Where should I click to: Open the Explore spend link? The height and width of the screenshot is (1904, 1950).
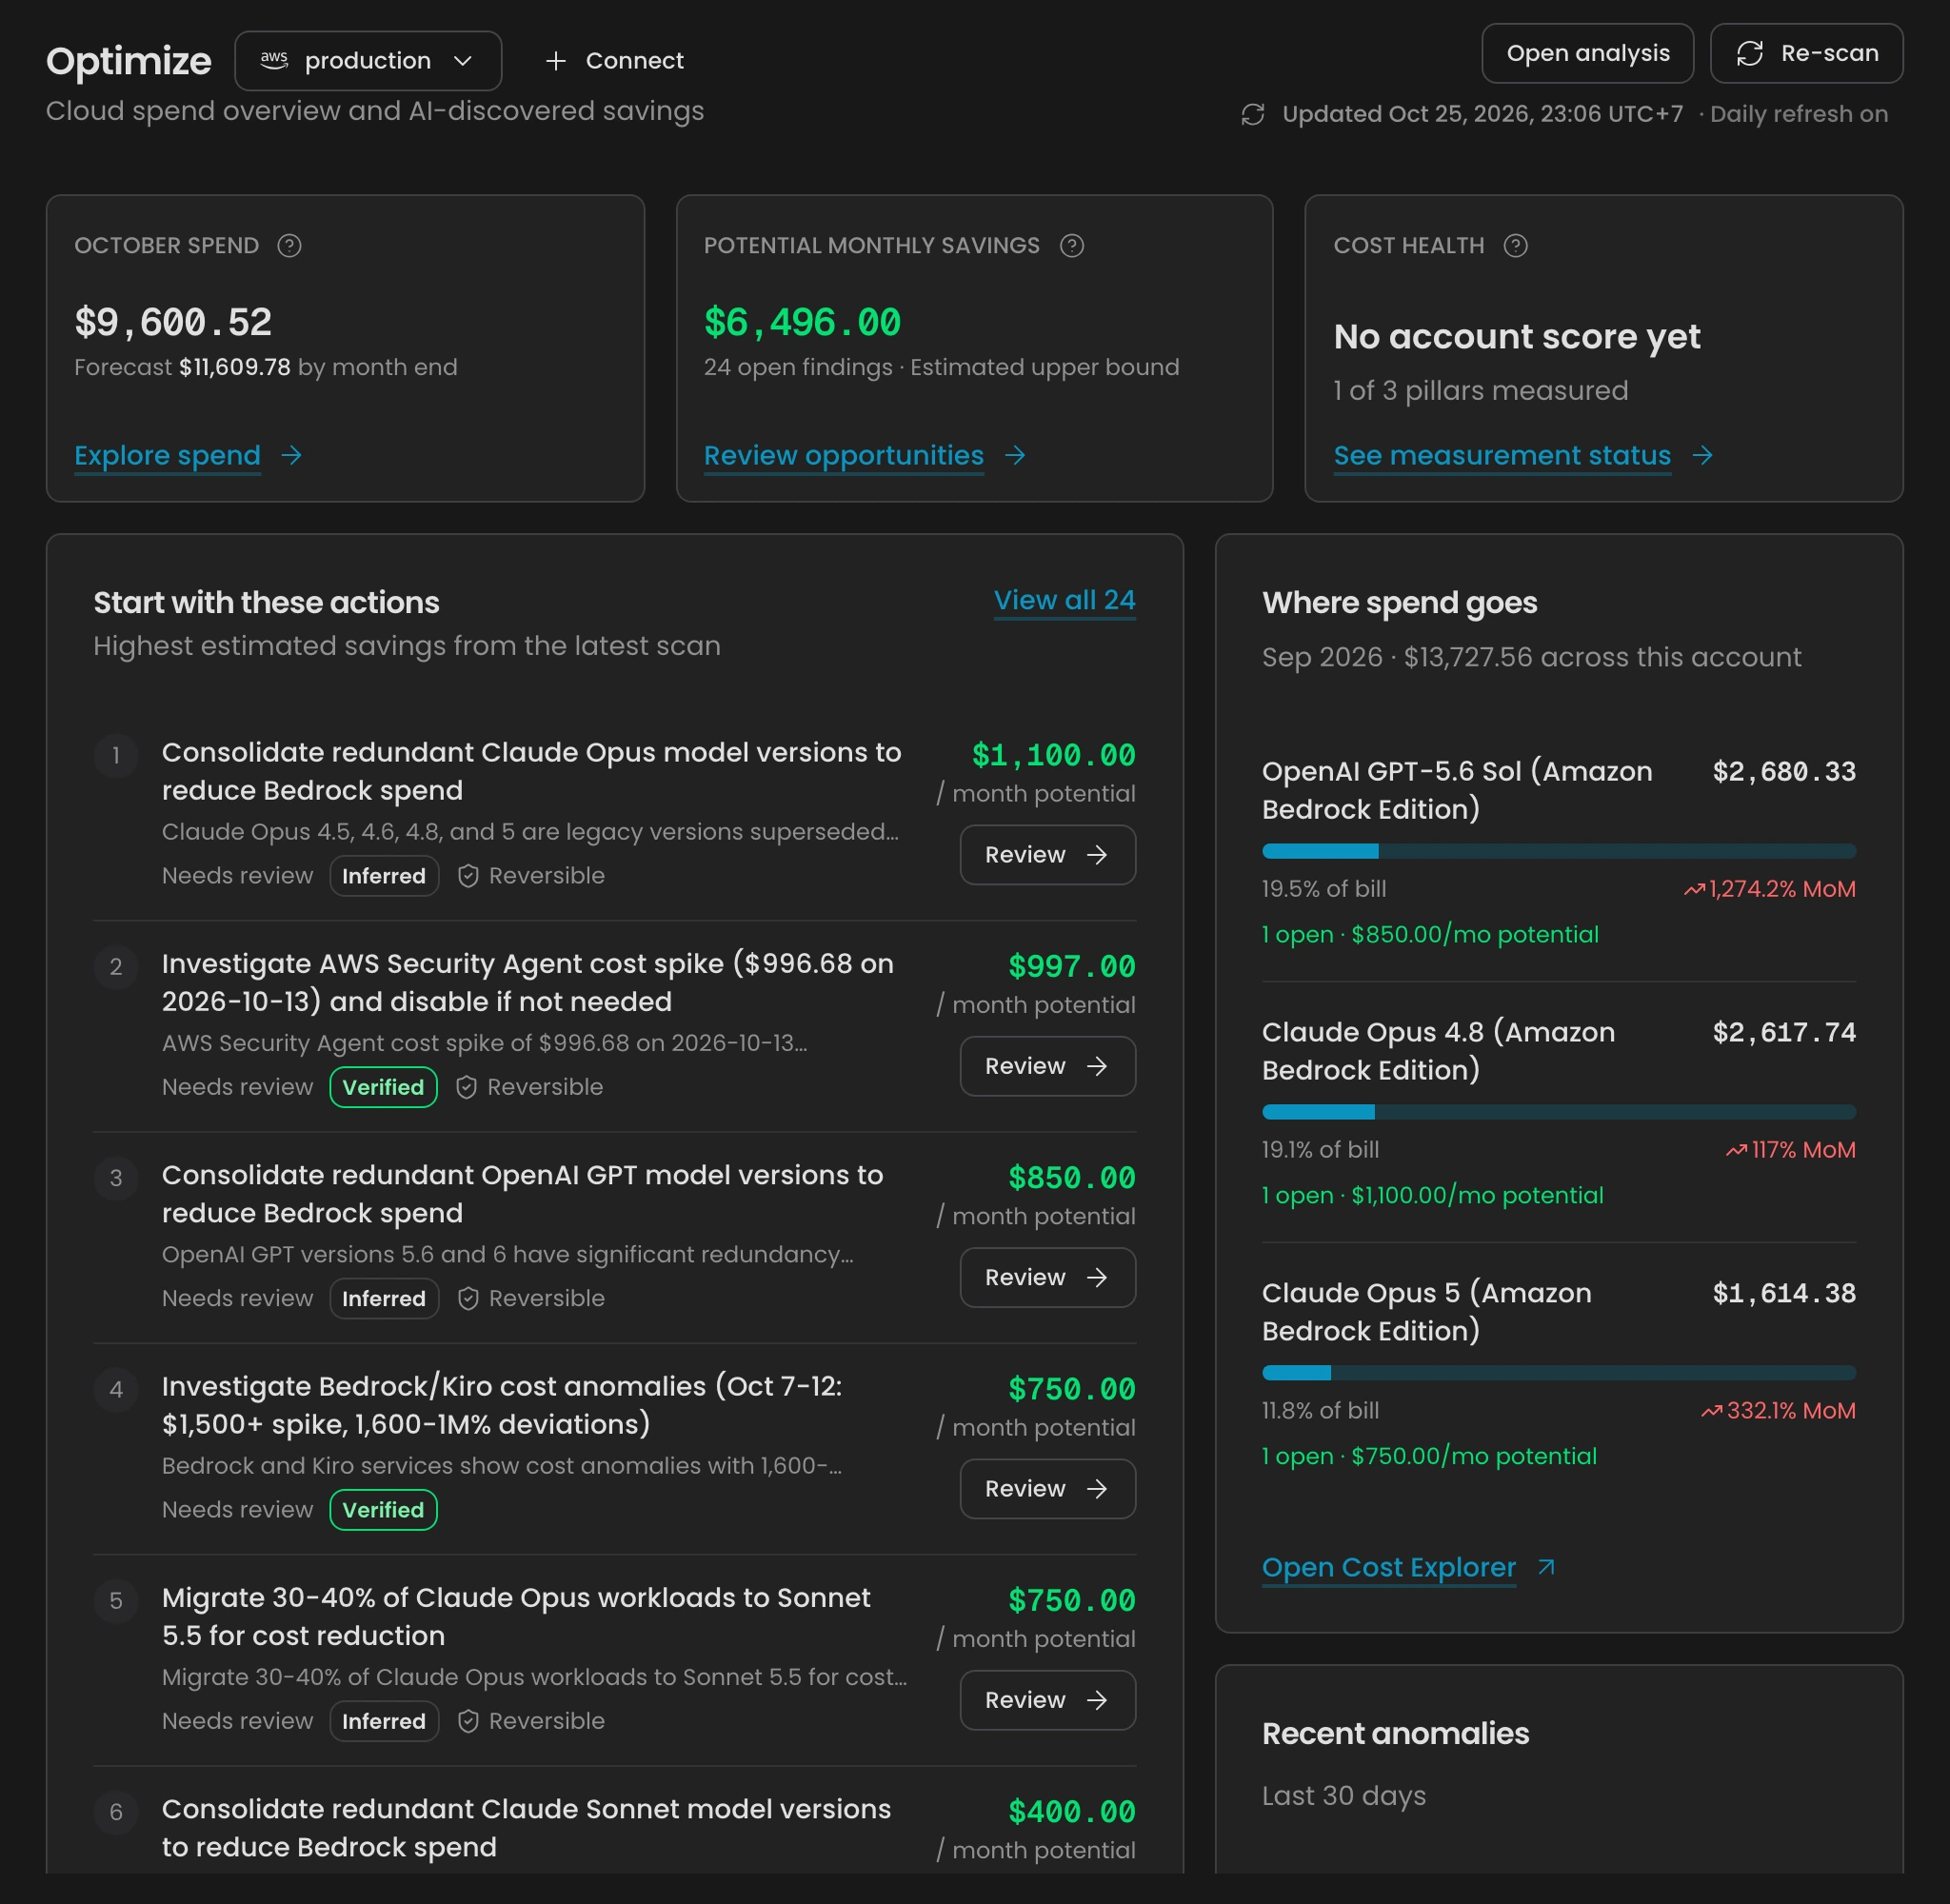pyautogui.click(x=168, y=455)
